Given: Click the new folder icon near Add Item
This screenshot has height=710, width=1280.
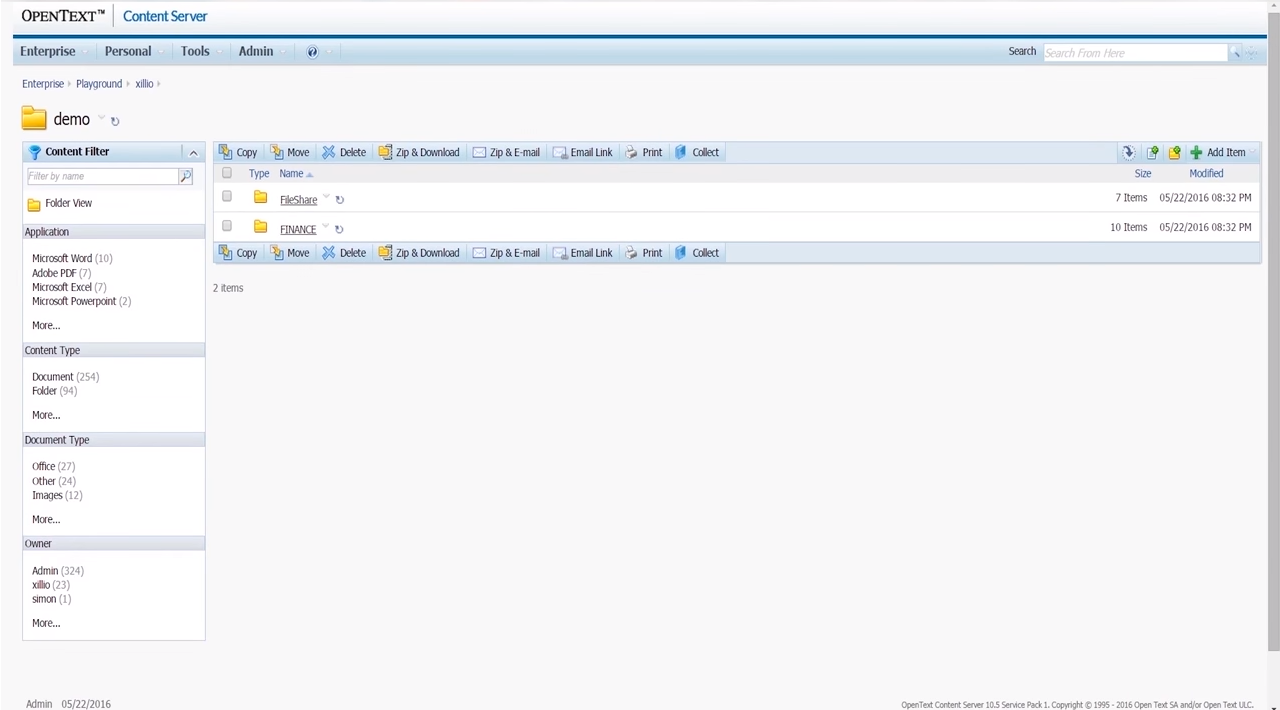Looking at the screenshot, I should pyautogui.click(x=1175, y=152).
